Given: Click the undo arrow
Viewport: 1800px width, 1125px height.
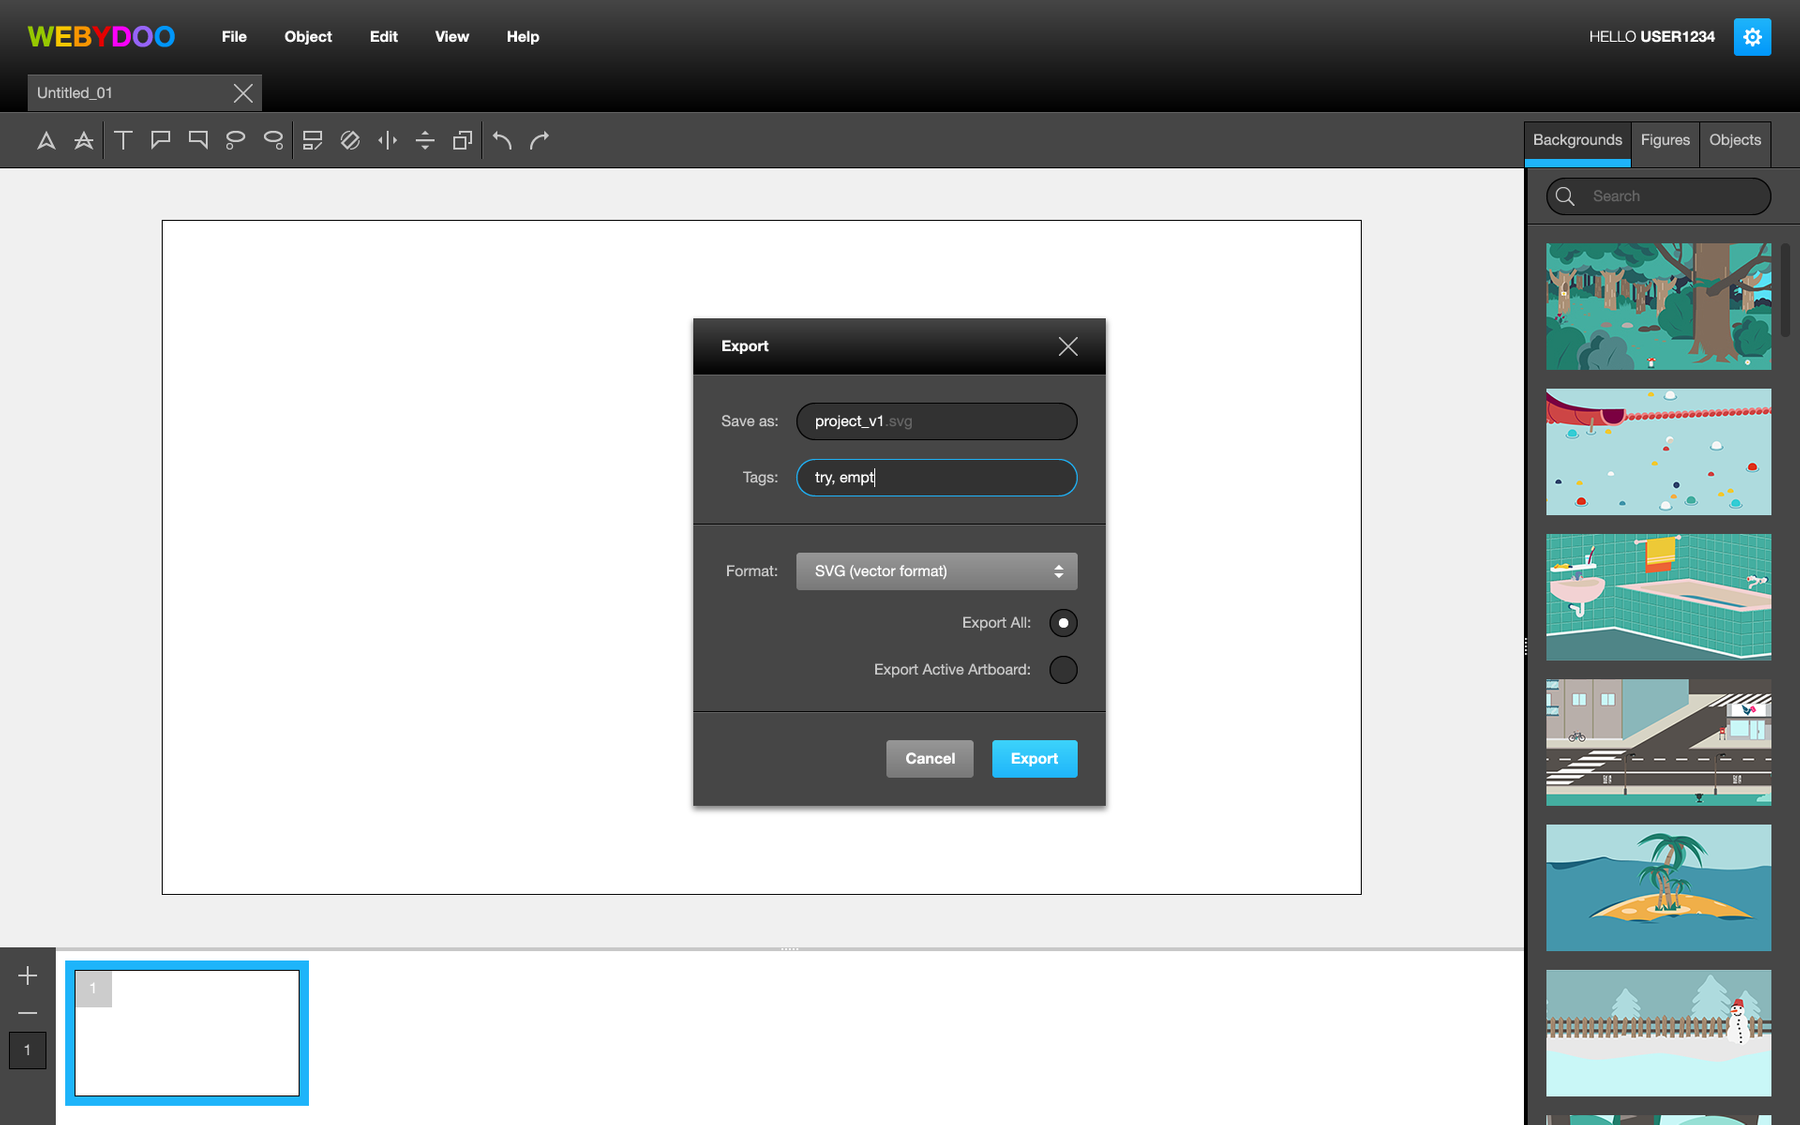Looking at the screenshot, I should pyautogui.click(x=502, y=140).
